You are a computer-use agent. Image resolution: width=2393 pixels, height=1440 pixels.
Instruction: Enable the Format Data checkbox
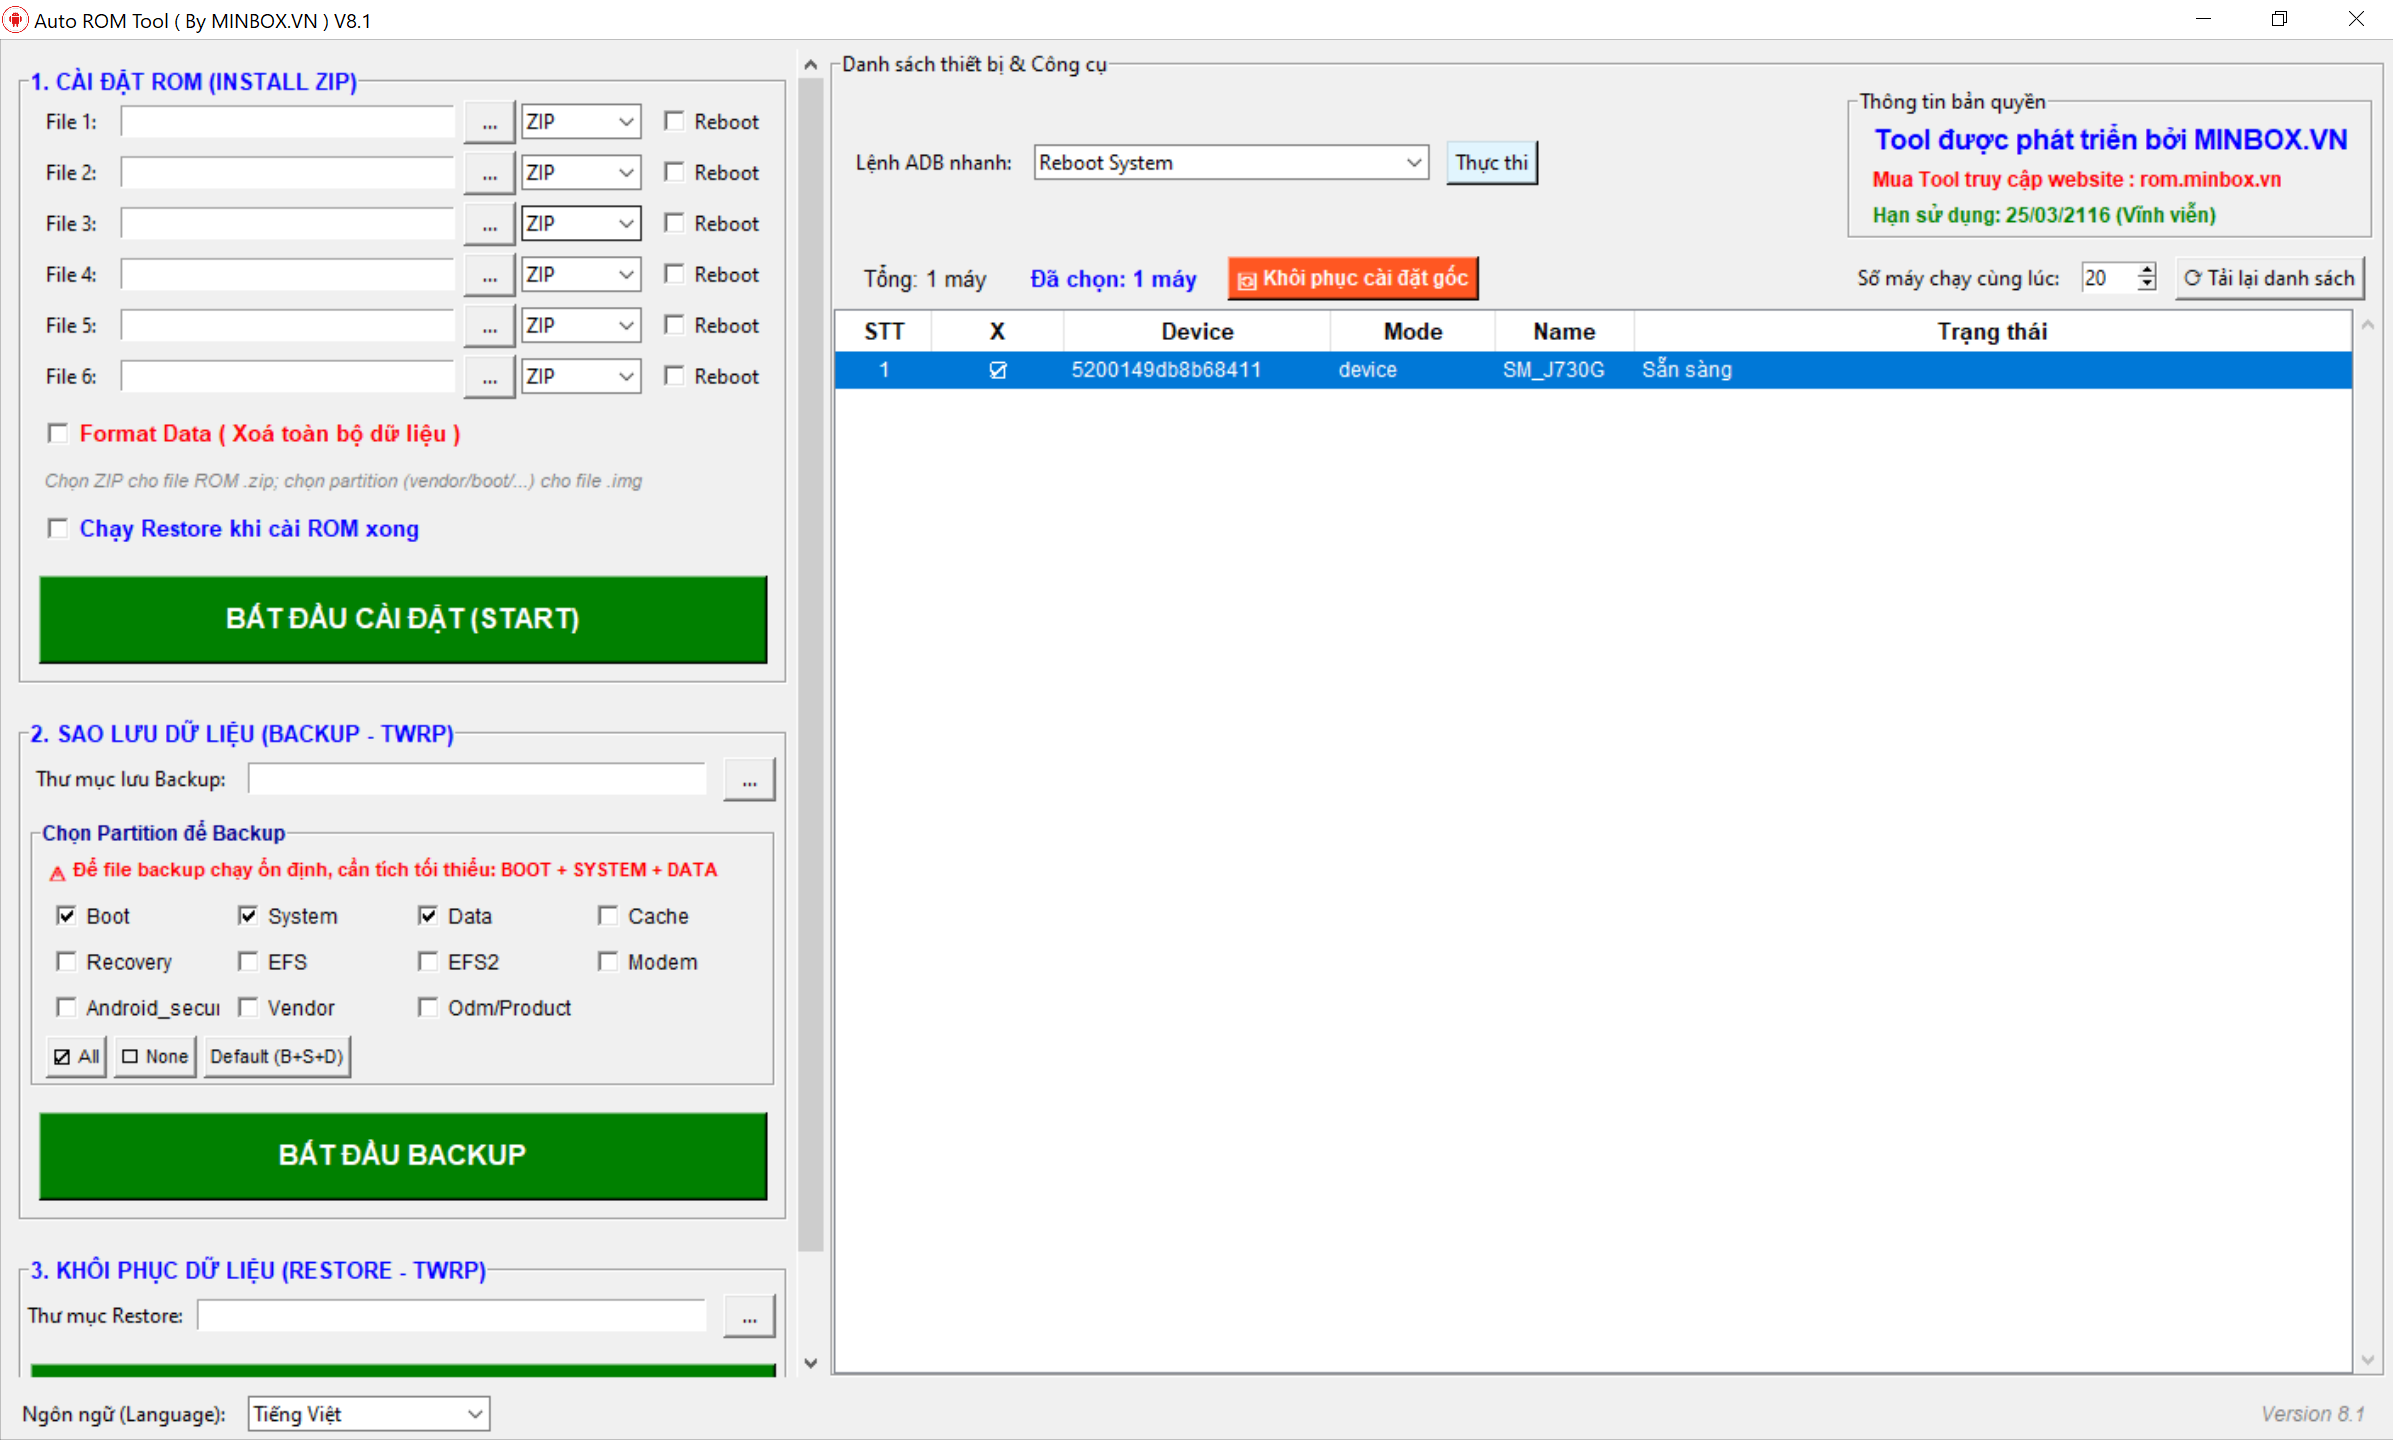pyautogui.click(x=58, y=433)
